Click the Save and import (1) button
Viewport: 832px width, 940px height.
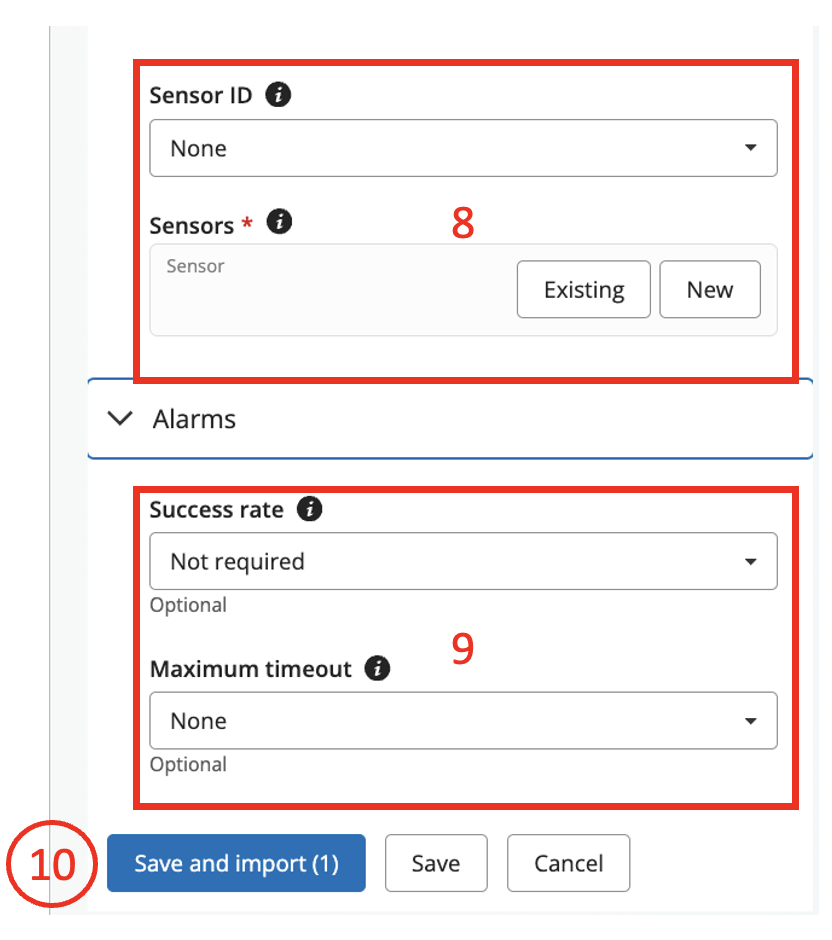(x=236, y=863)
